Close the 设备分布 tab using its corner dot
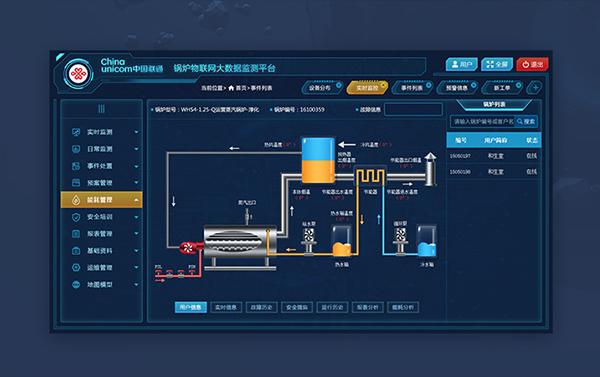The width and height of the screenshot is (600, 377). pyautogui.click(x=339, y=85)
